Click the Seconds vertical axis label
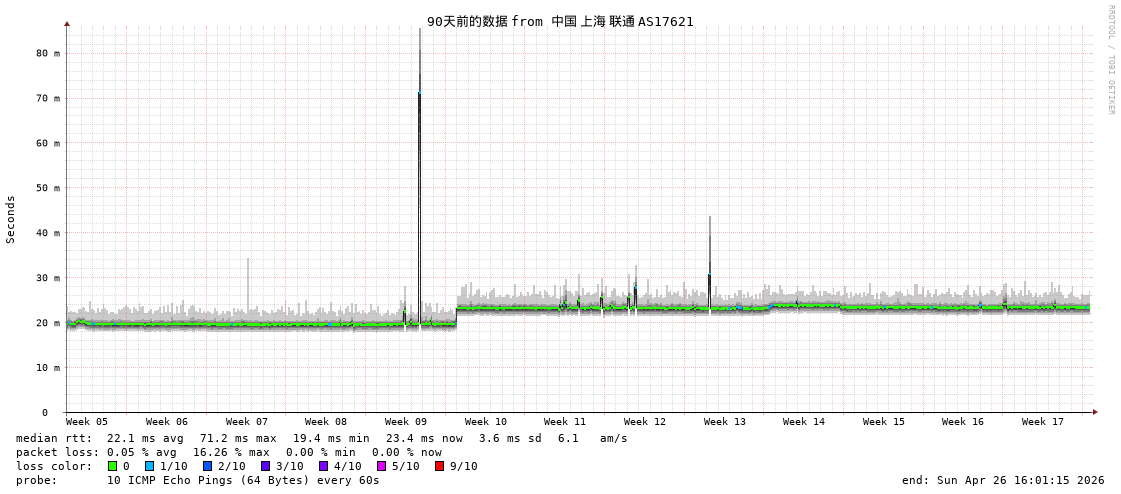This screenshot has width=1121, height=494. [11, 219]
